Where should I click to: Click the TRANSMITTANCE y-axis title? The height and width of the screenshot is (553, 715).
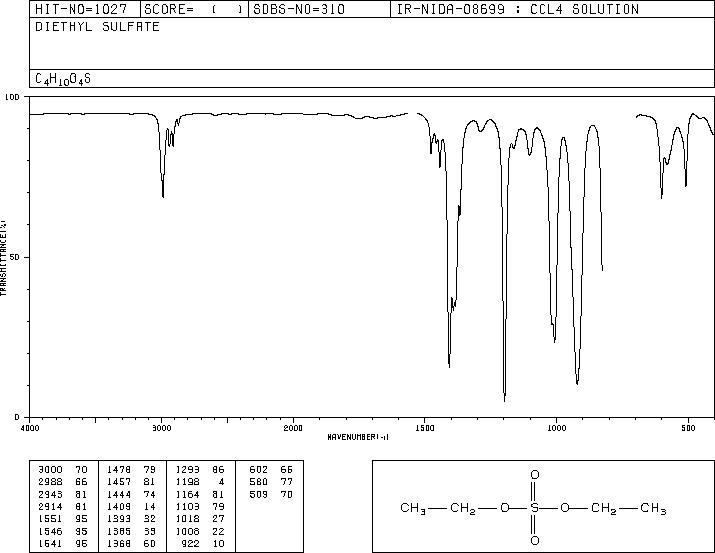pos(3,258)
